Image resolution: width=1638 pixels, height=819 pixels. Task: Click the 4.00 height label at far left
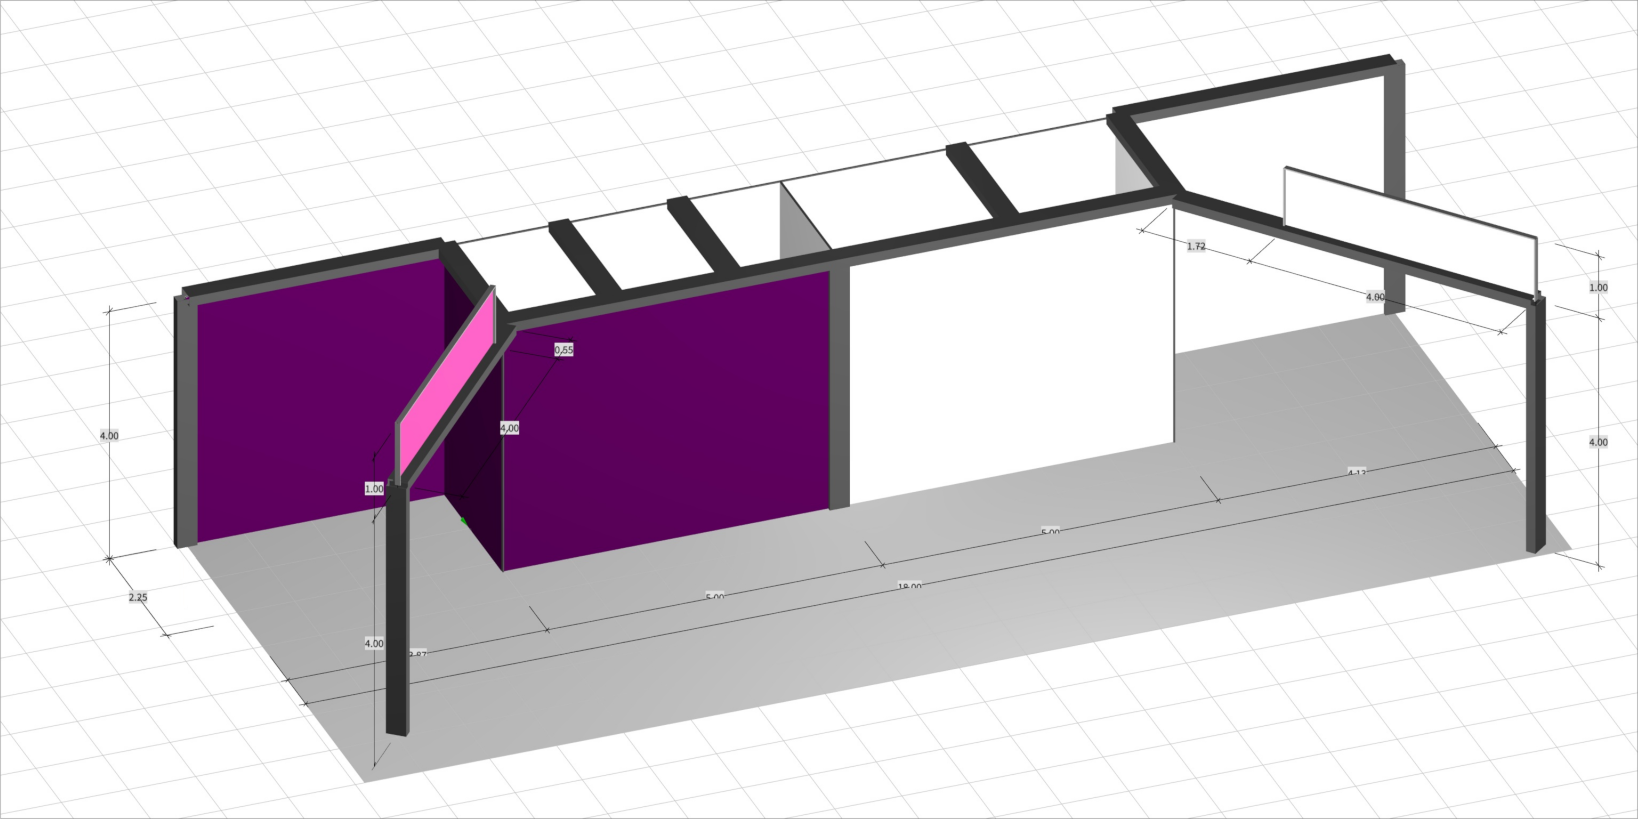click(x=109, y=436)
